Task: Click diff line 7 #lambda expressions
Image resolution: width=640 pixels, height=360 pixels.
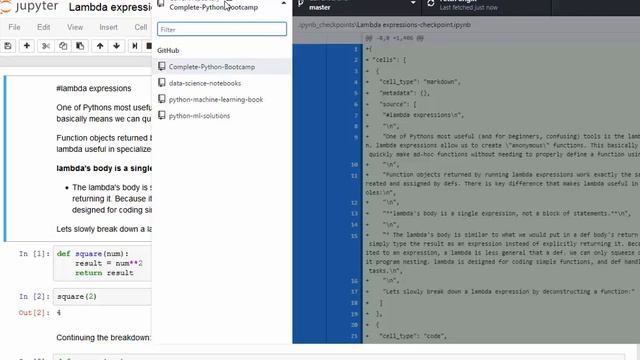Action: (423, 115)
